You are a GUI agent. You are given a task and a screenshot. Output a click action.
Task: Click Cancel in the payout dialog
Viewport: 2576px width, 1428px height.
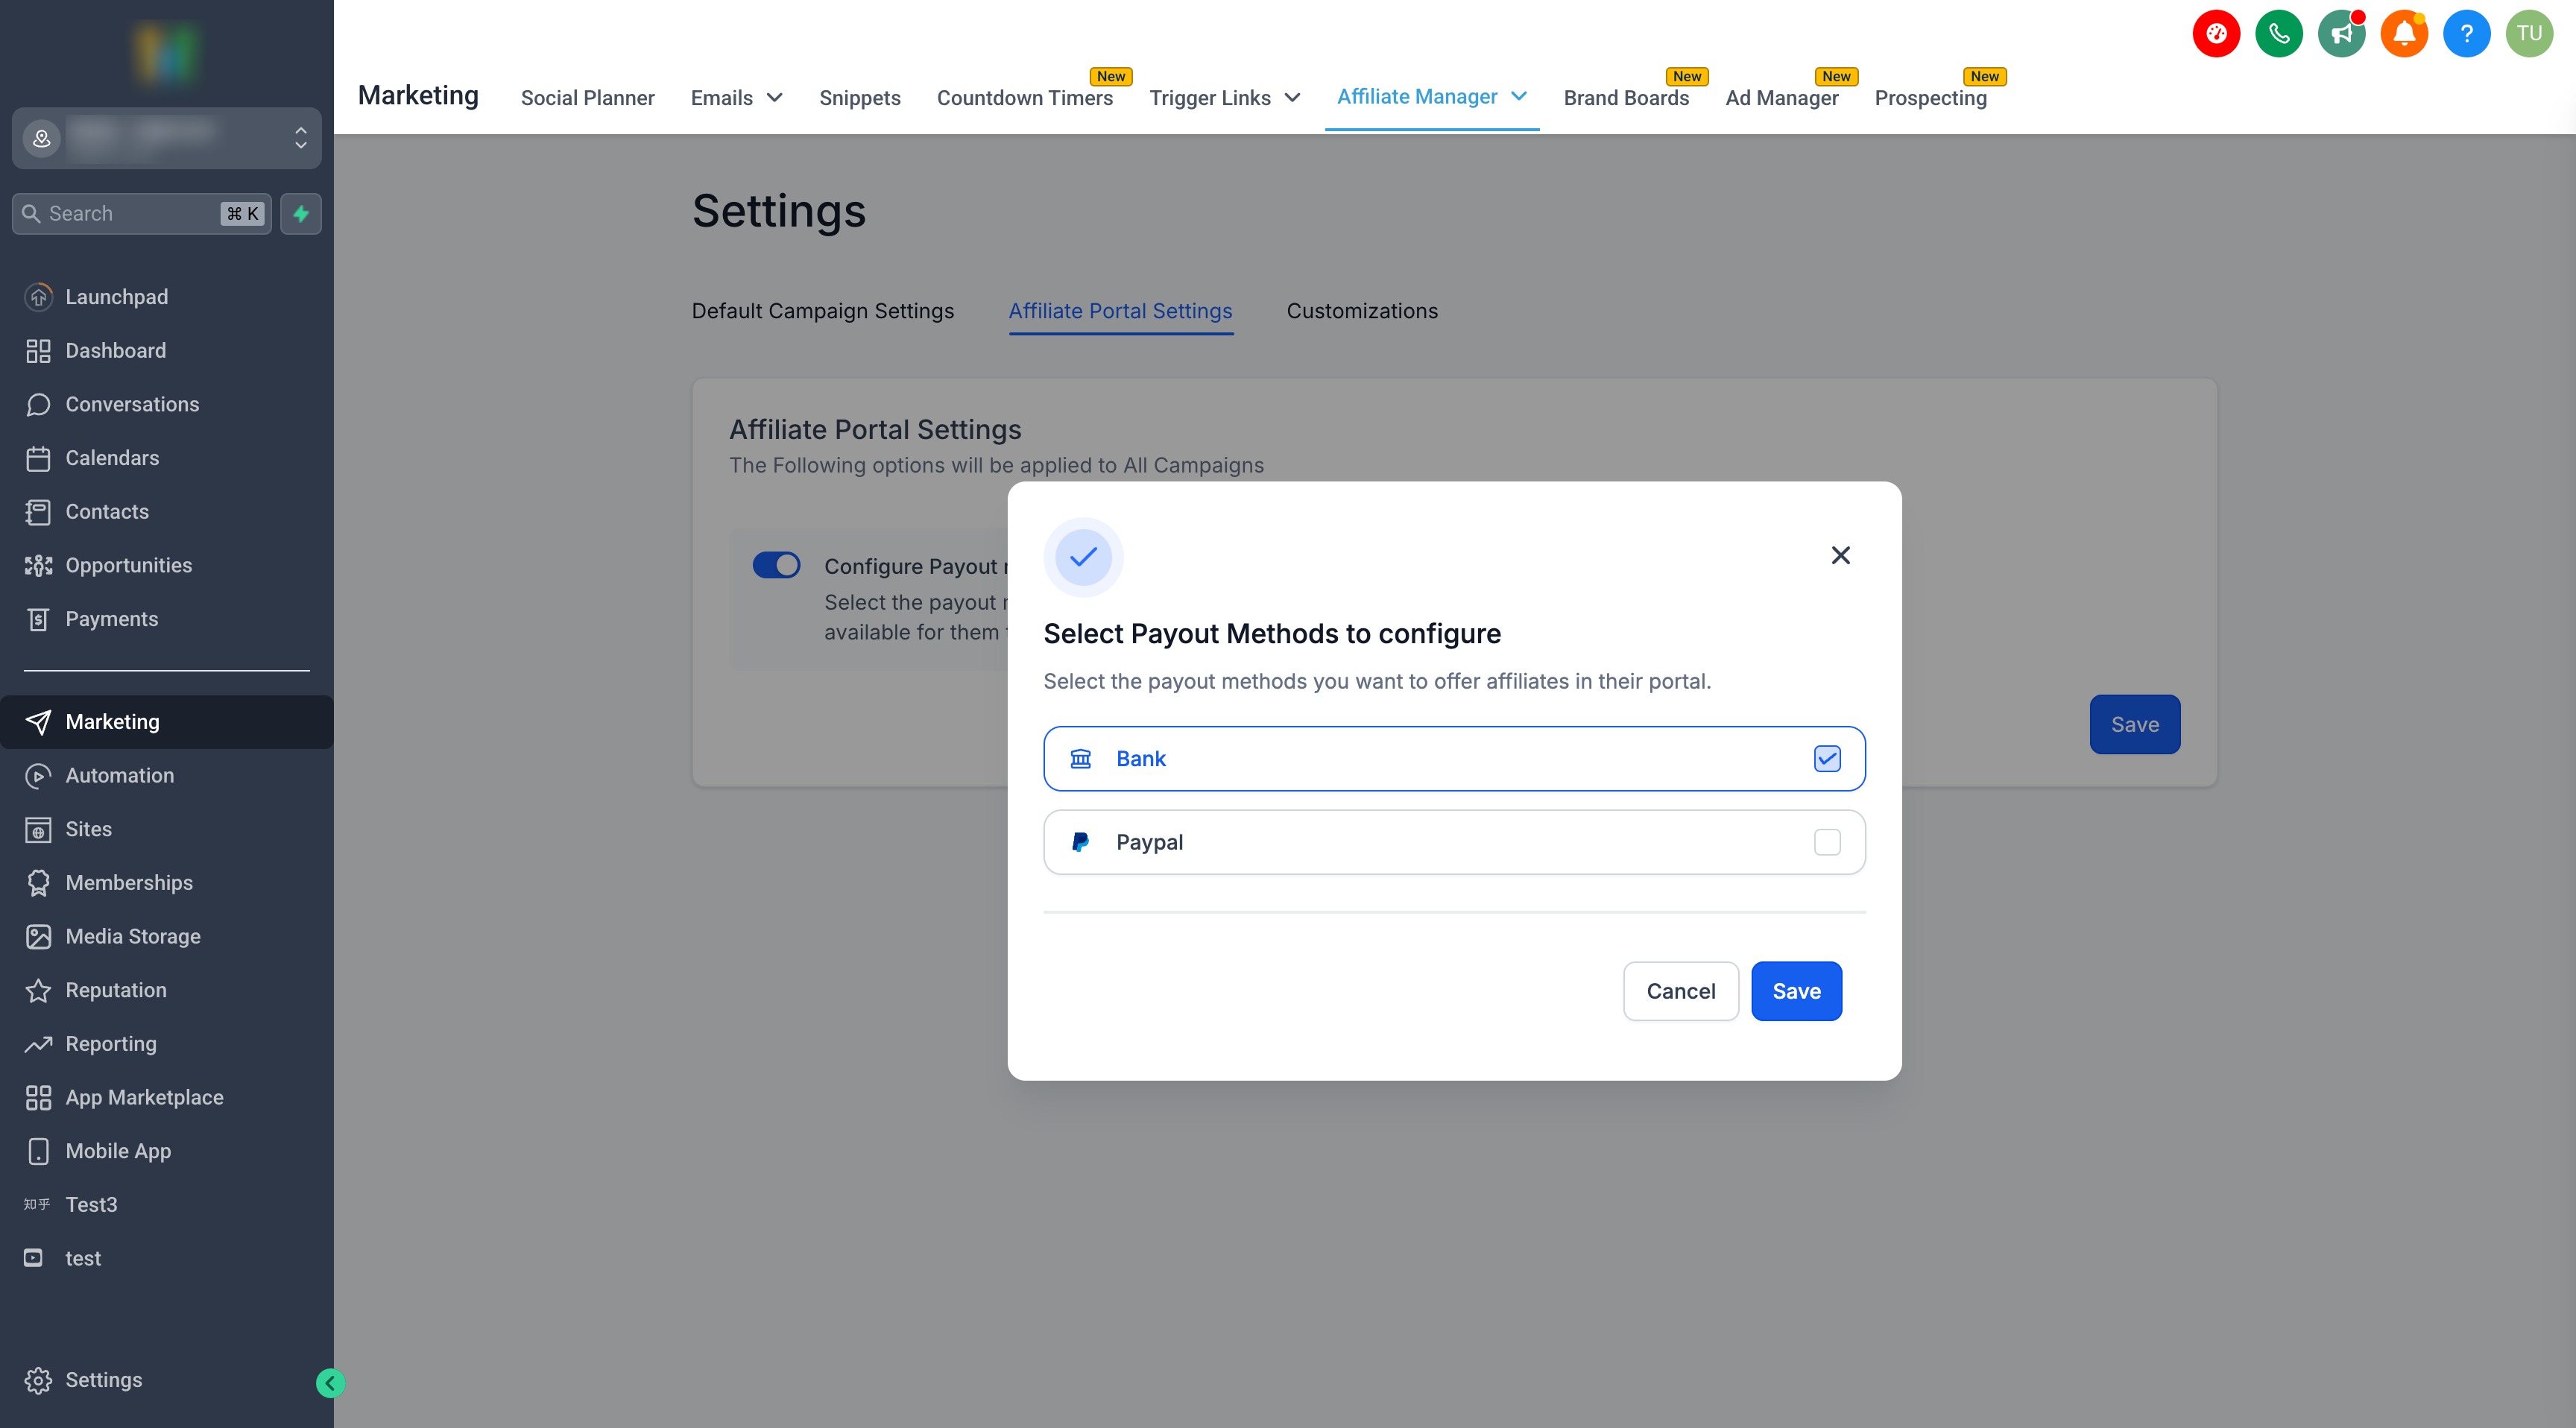(x=1680, y=991)
